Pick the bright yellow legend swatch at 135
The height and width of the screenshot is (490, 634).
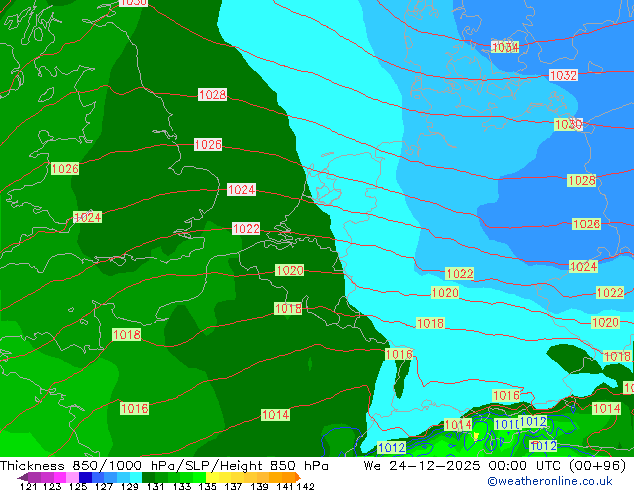coord(212,477)
